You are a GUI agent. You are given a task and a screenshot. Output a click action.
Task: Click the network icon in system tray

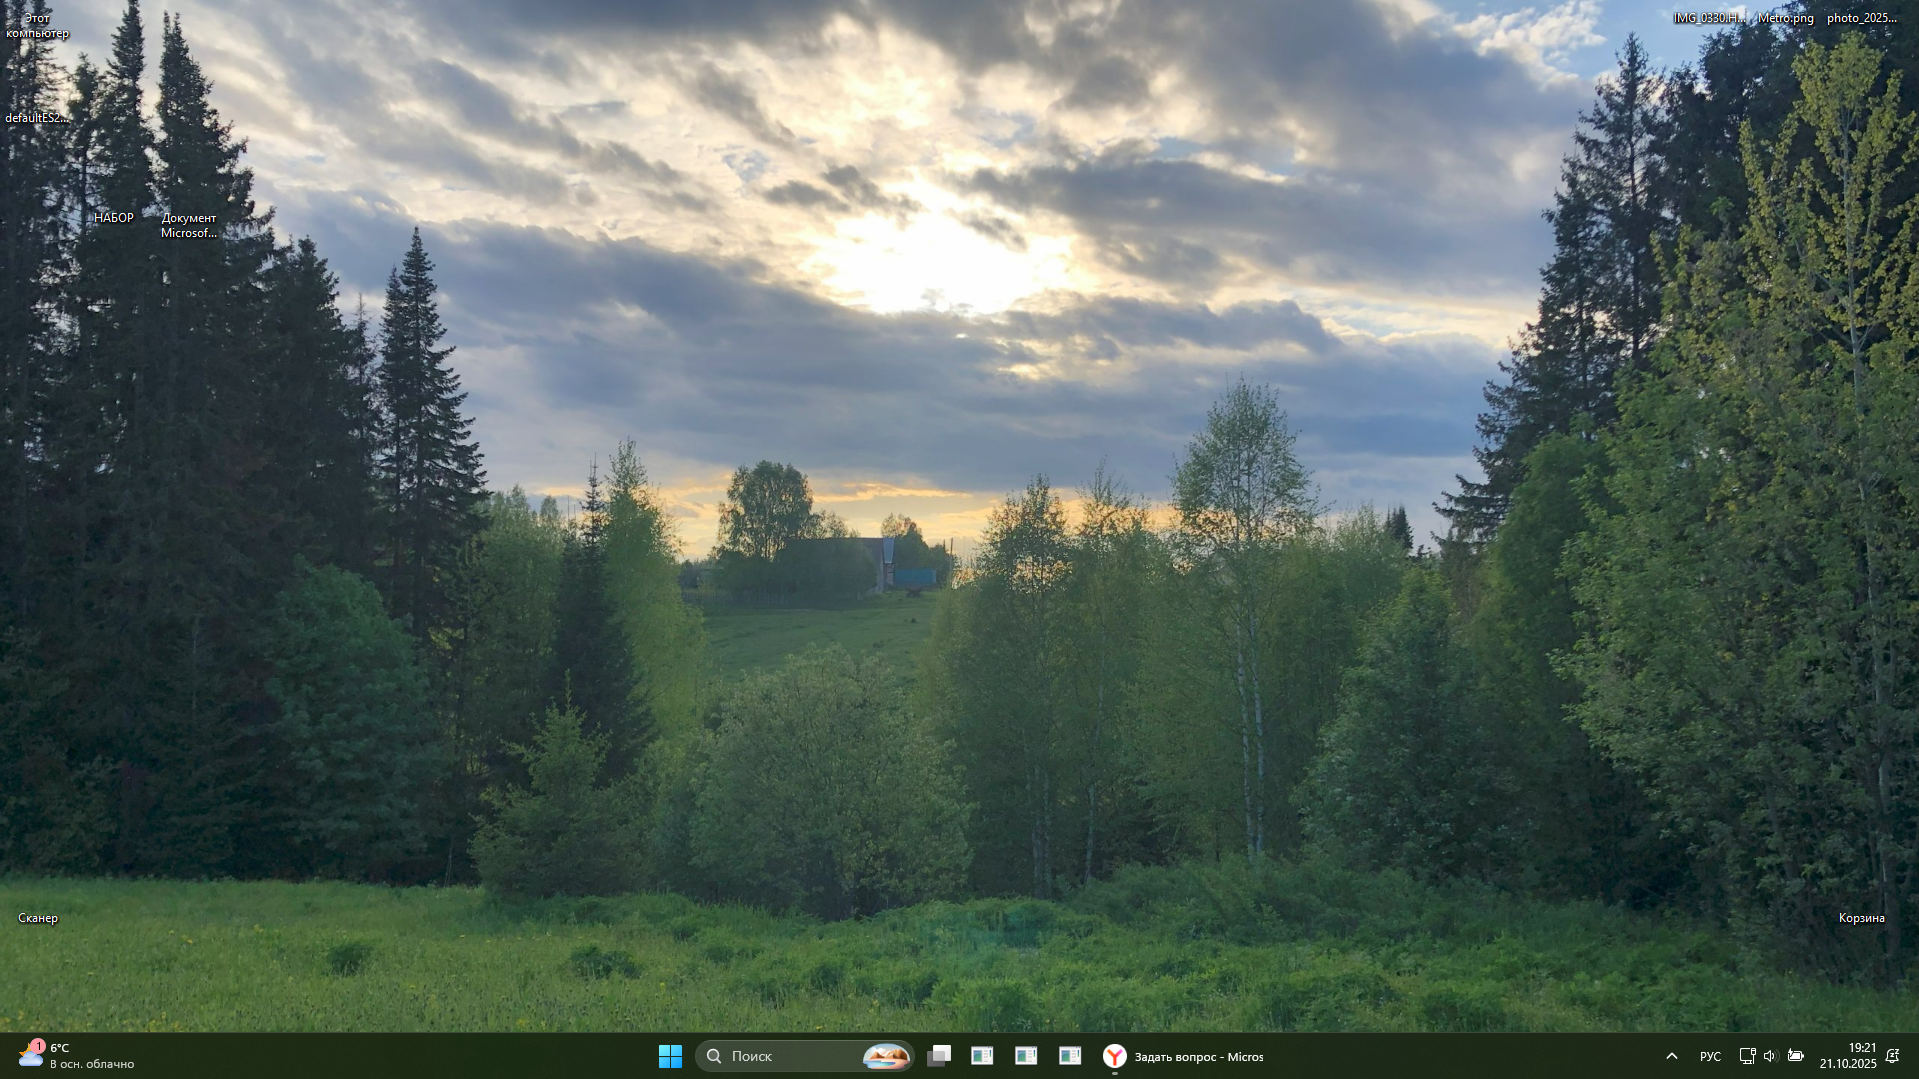(1747, 1056)
